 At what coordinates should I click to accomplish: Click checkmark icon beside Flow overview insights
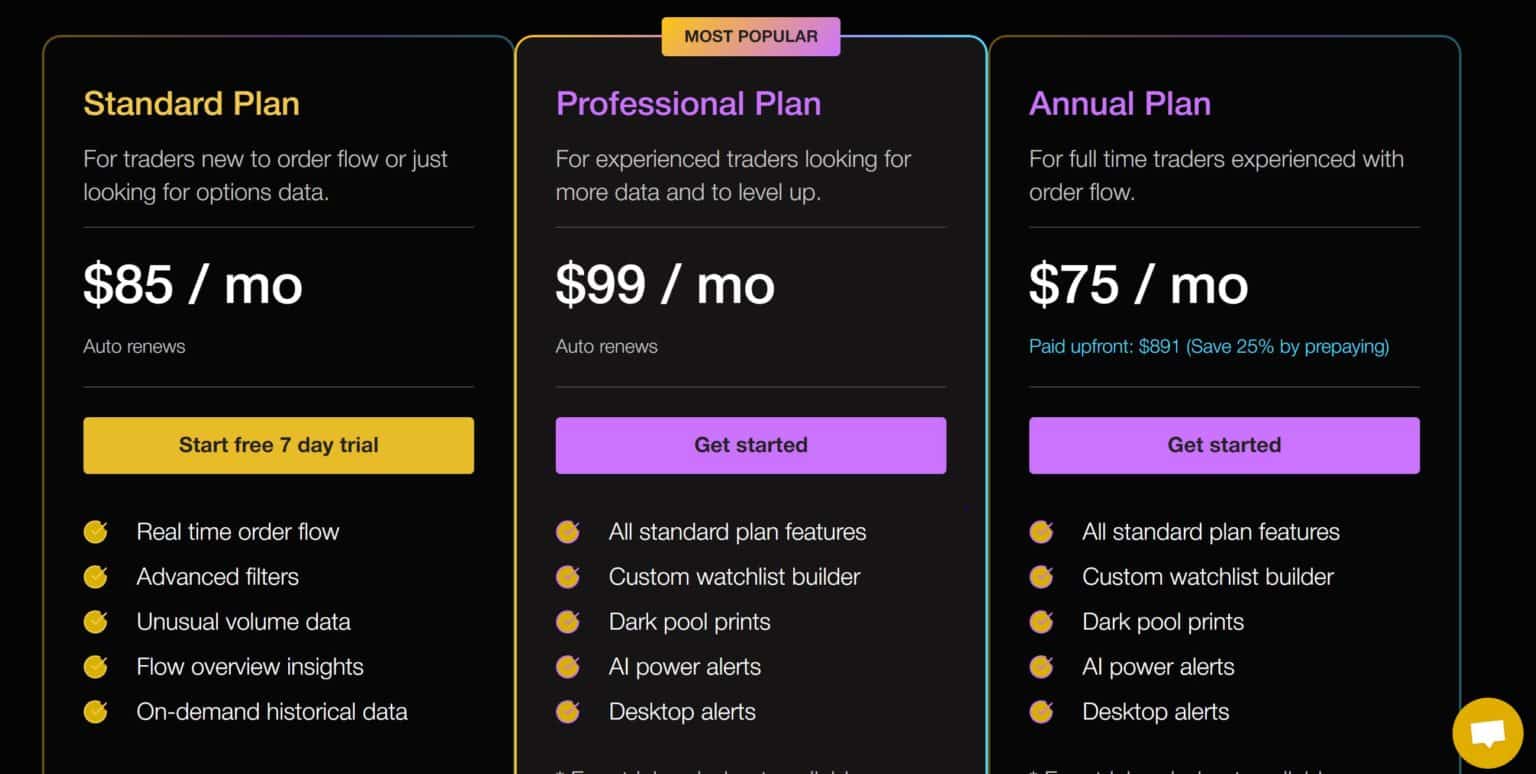95,667
